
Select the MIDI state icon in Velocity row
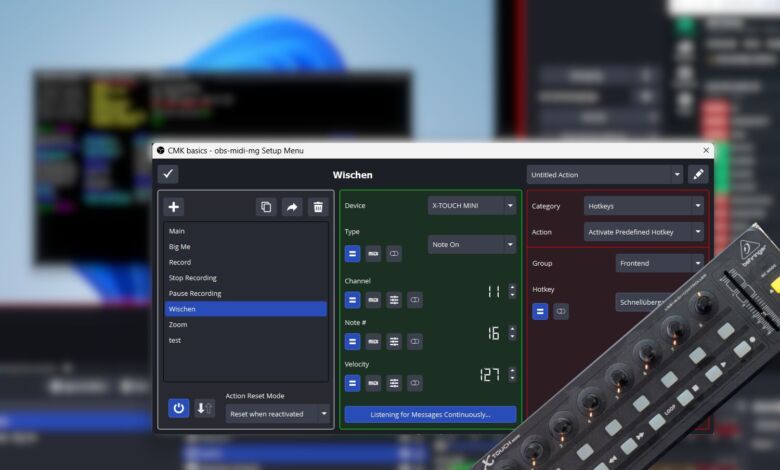click(x=373, y=383)
